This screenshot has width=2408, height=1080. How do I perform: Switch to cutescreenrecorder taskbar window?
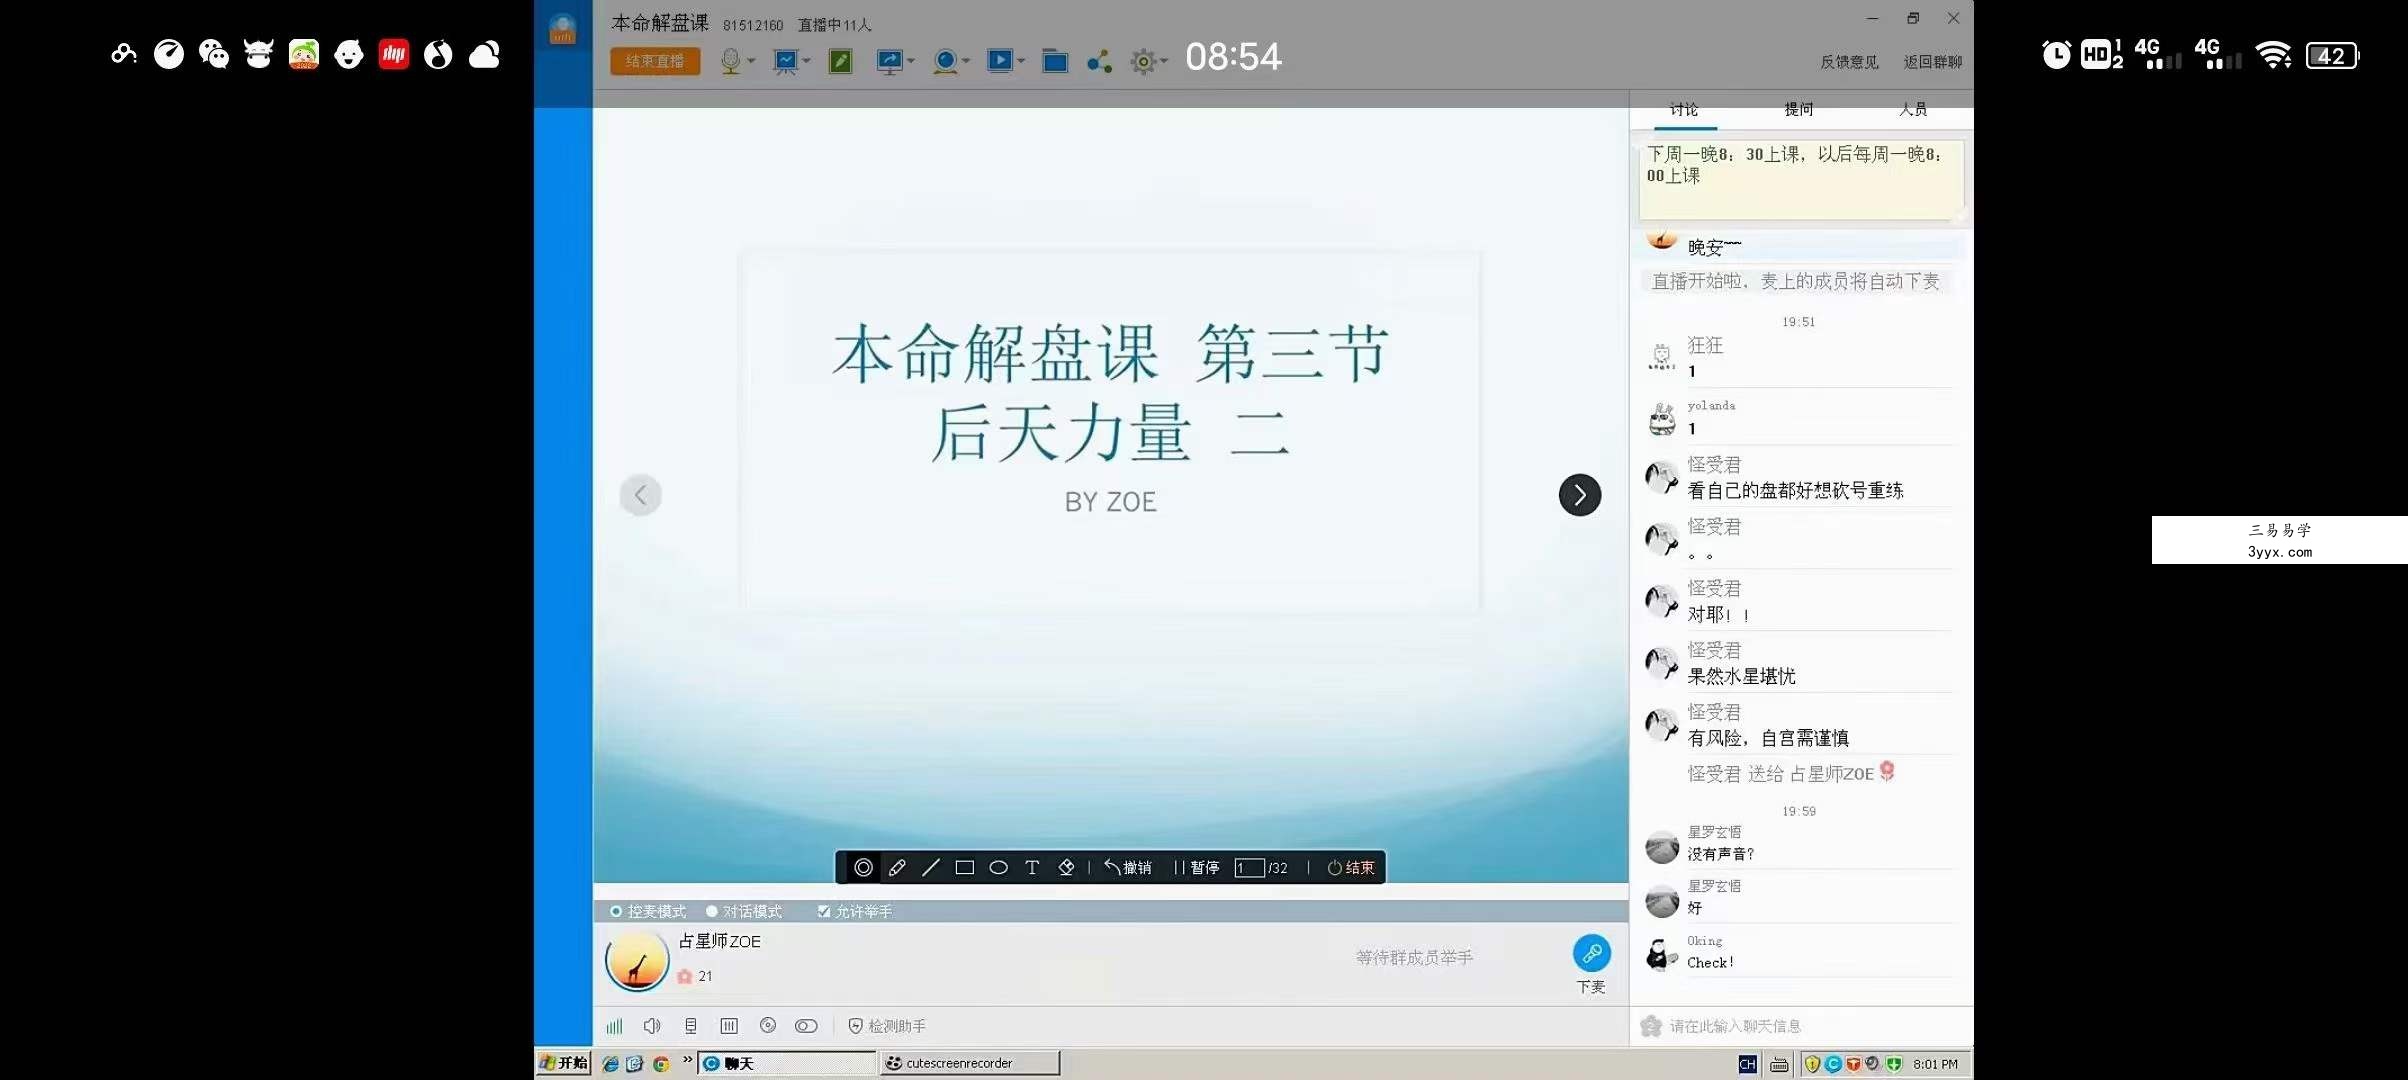click(x=969, y=1063)
